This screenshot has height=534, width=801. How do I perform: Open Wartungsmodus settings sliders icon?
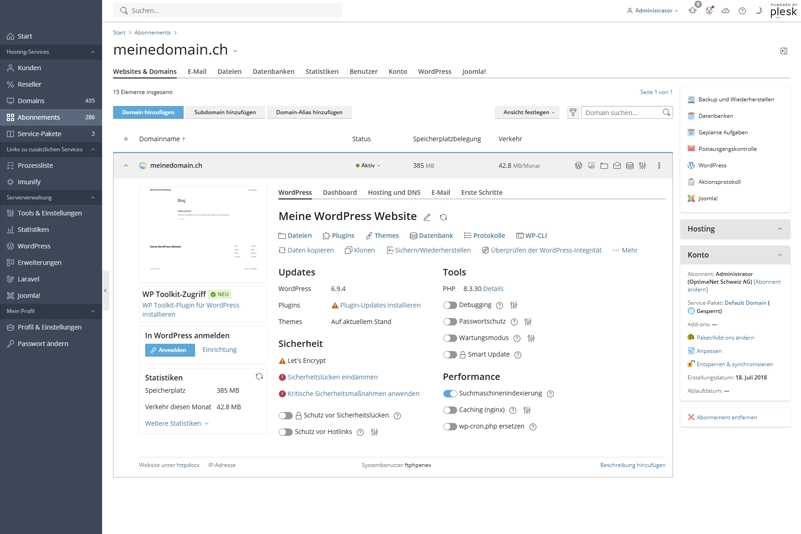531,338
